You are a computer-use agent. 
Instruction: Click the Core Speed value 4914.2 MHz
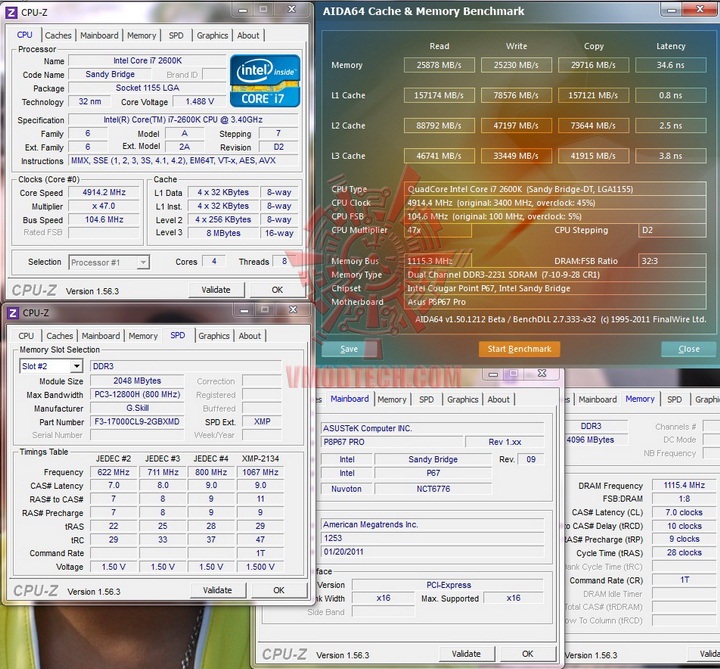(x=104, y=192)
